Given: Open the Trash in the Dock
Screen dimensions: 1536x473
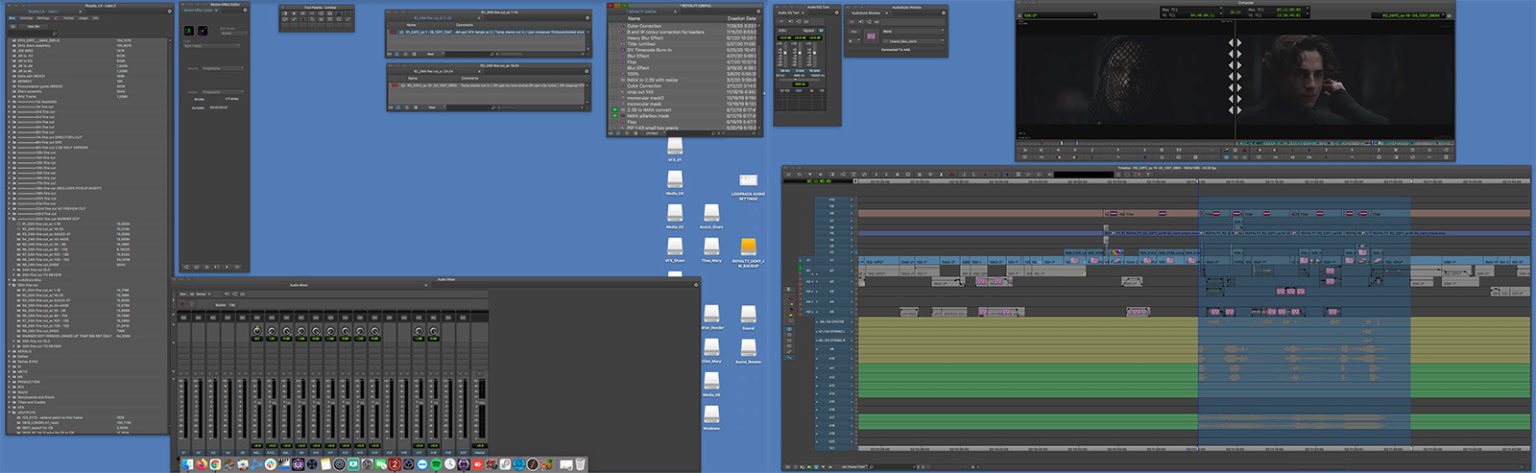Looking at the screenshot, I should pos(581,464).
